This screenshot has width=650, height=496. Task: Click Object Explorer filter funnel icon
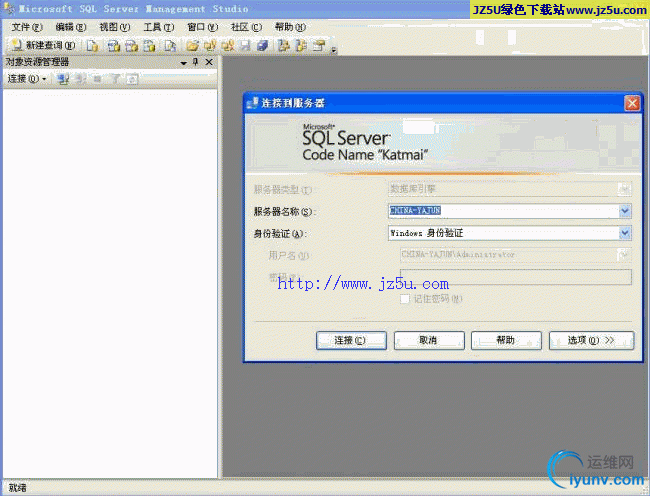point(115,78)
